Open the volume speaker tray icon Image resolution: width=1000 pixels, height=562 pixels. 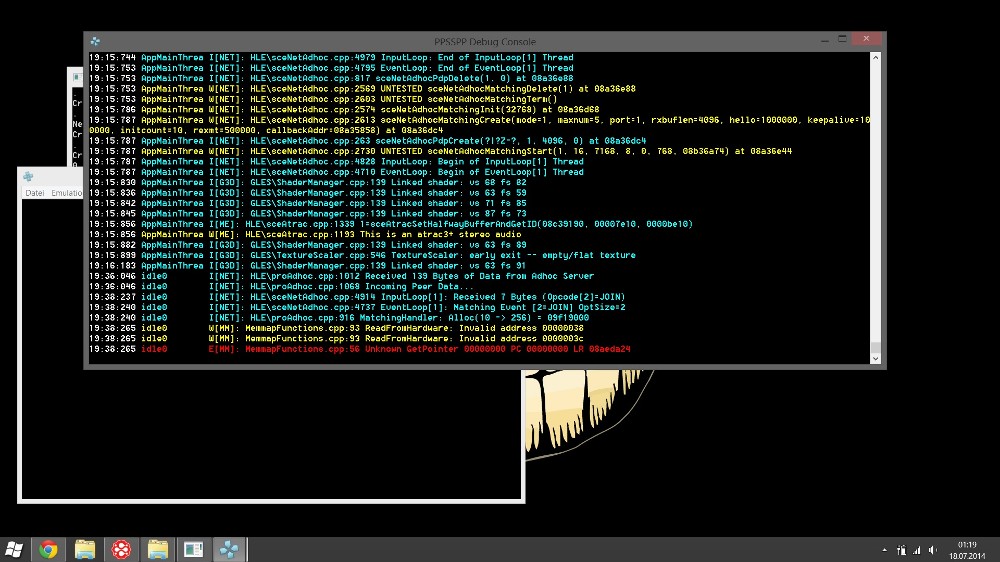click(x=932, y=549)
